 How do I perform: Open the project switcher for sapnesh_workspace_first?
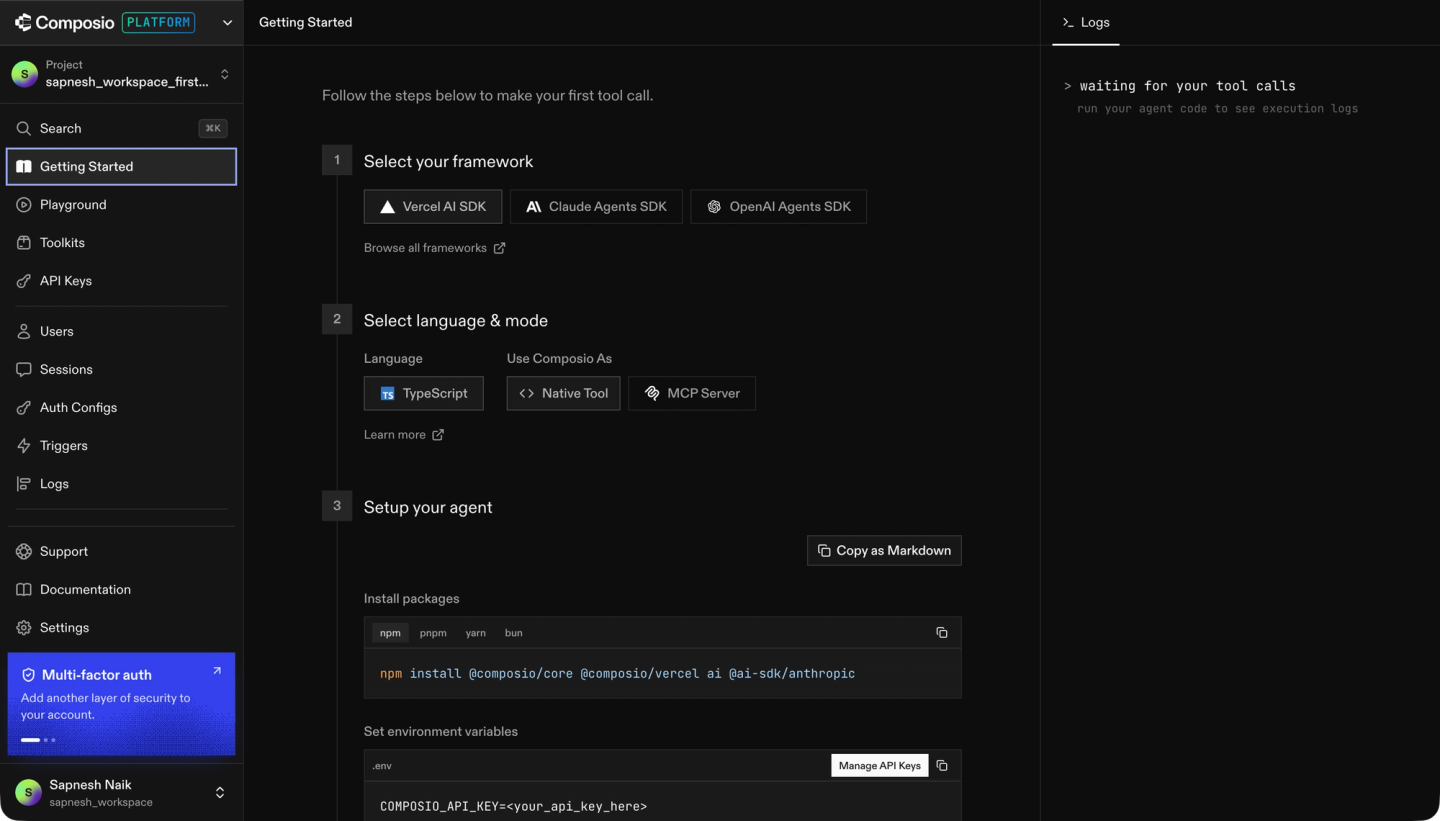point(121,74)
